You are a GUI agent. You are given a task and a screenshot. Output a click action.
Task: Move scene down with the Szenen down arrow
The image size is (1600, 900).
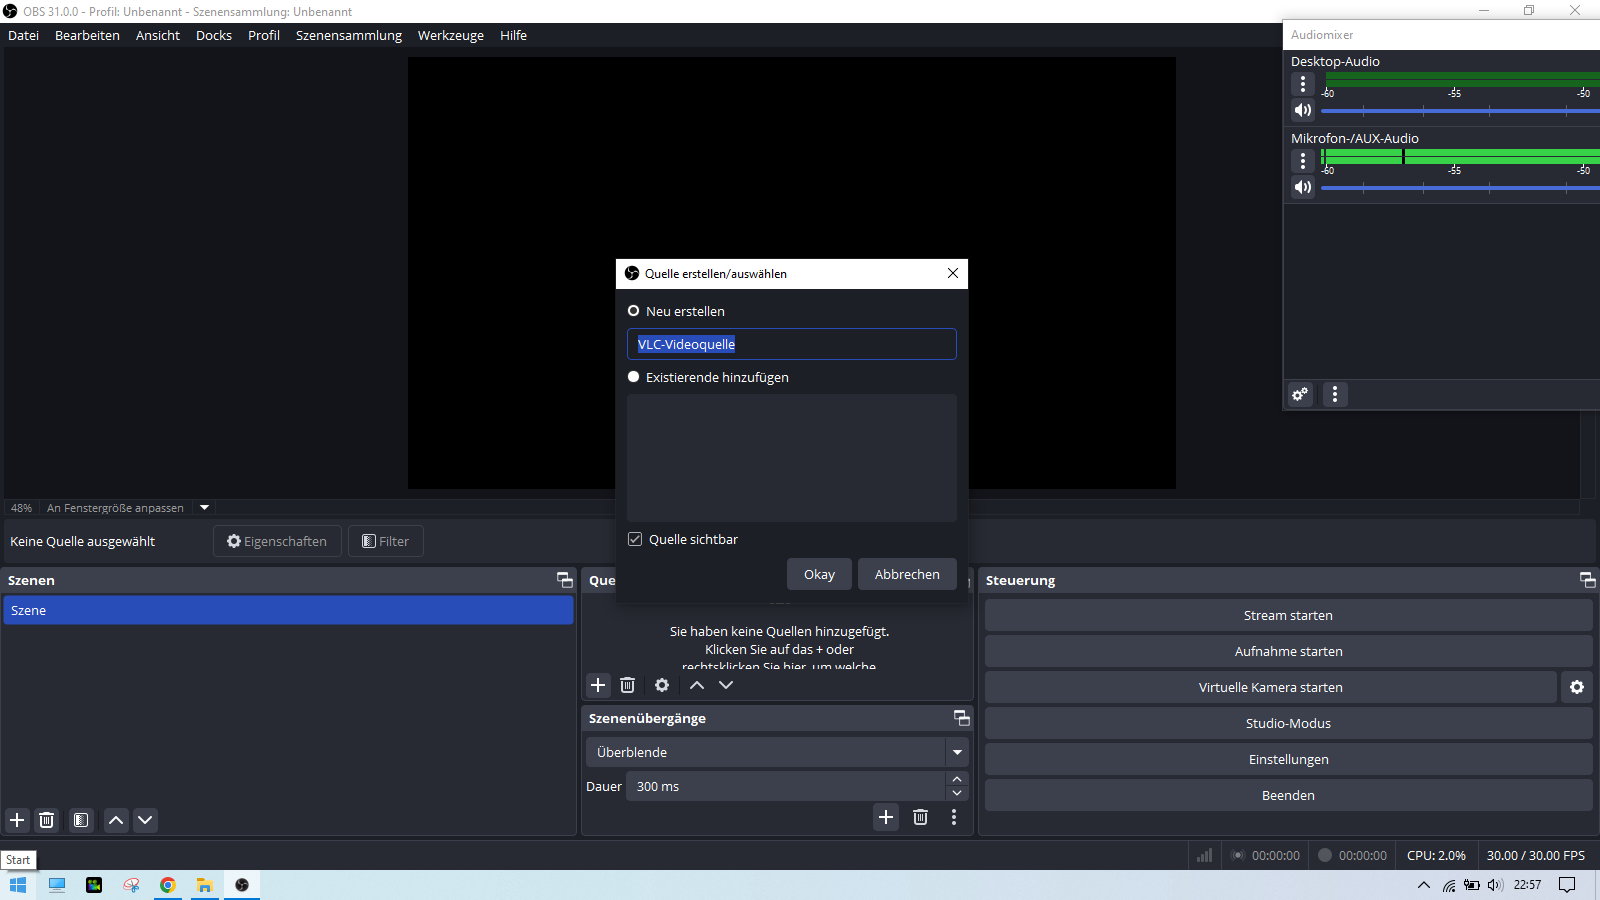point(145,820)
